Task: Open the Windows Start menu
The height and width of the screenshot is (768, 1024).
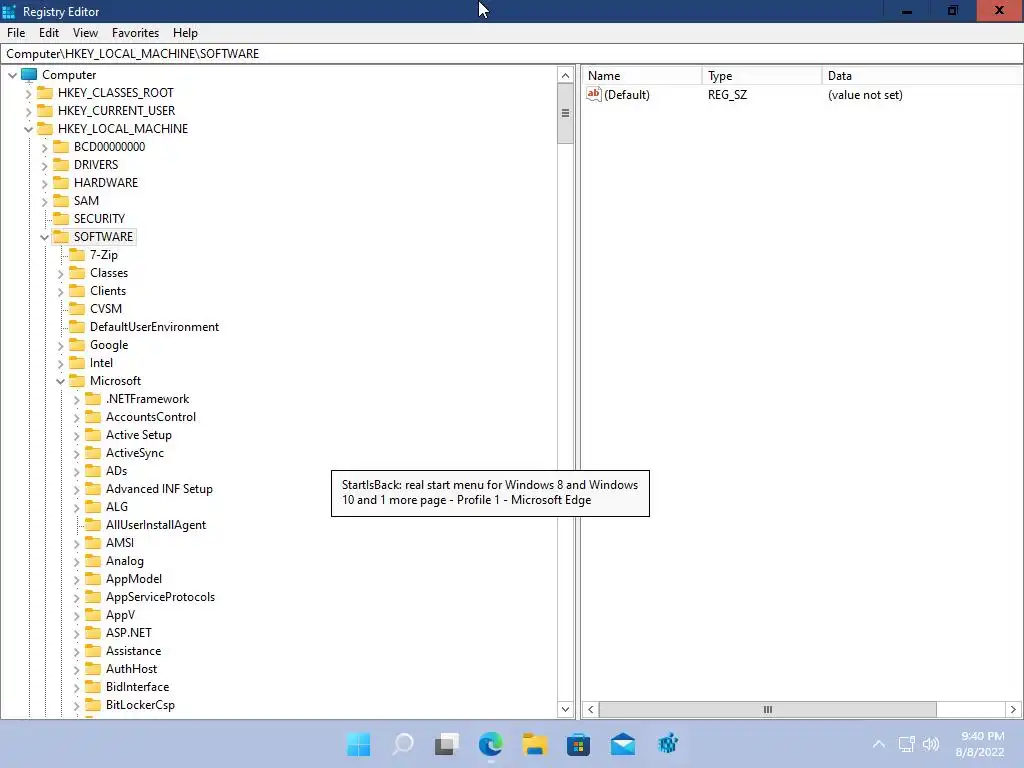Action: point(359,744)
